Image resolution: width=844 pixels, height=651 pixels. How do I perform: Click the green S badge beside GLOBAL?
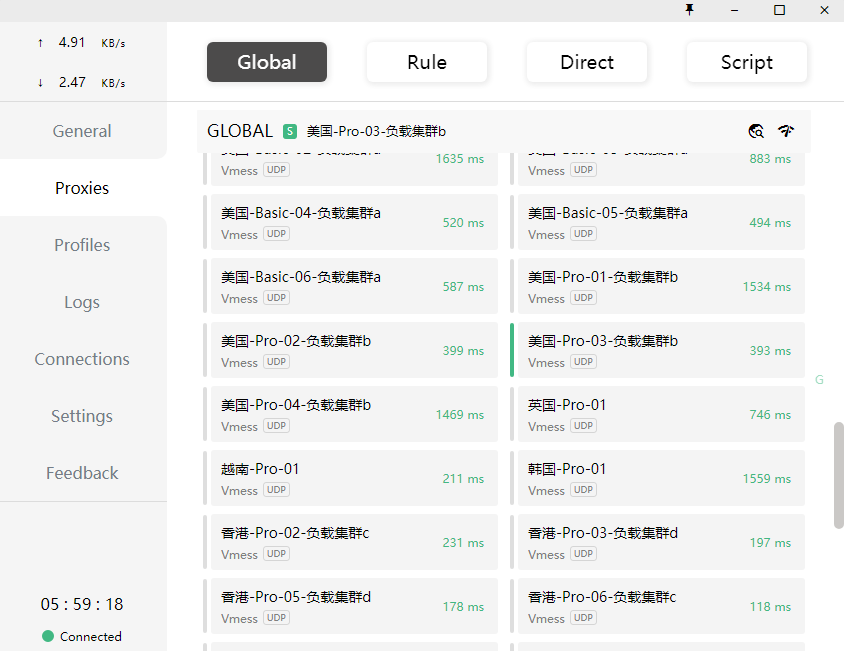point(290,131)
